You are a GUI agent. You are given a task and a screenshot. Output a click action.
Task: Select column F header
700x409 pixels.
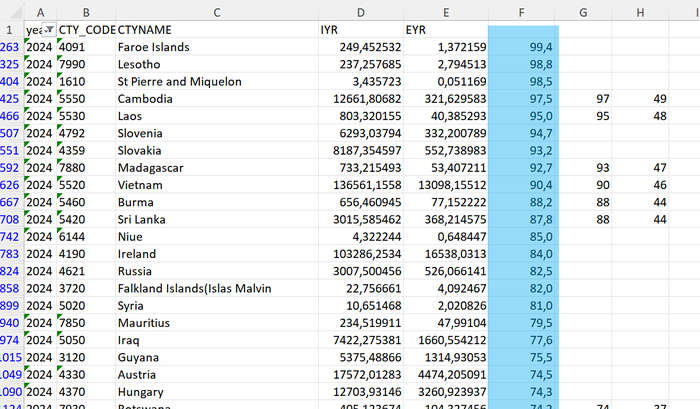pos(522,11)
